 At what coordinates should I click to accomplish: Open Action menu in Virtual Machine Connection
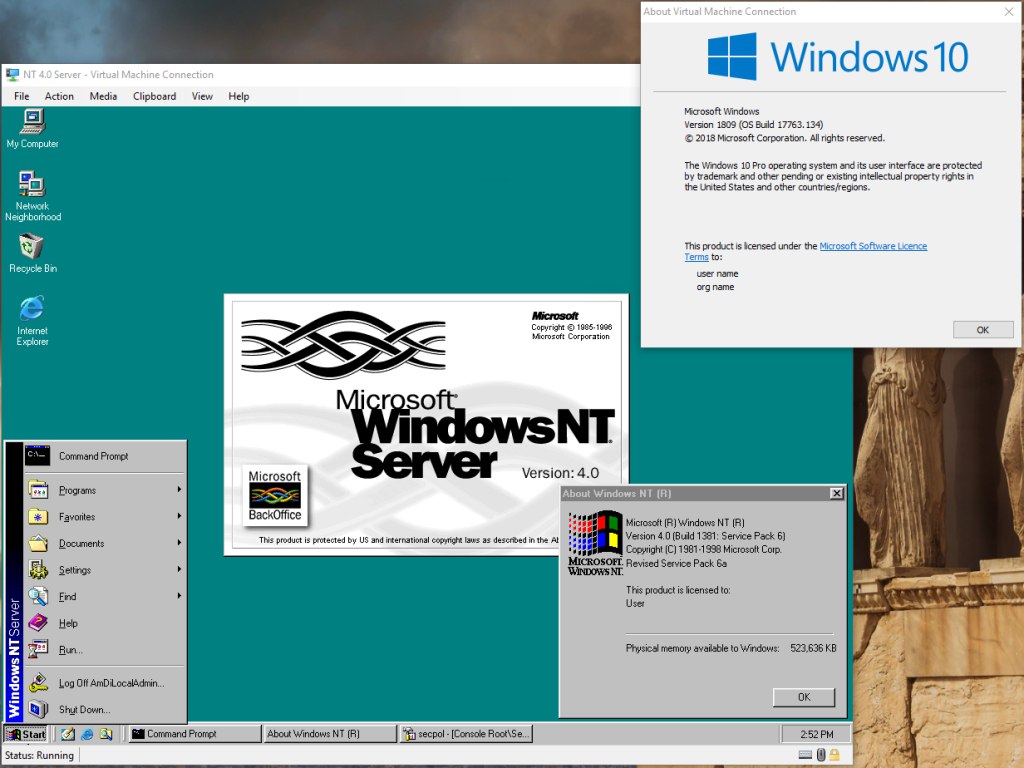[59, 96]
